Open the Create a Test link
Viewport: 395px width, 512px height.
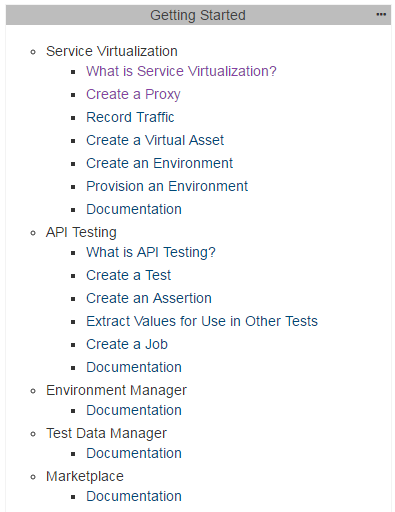tap(129, 275)
